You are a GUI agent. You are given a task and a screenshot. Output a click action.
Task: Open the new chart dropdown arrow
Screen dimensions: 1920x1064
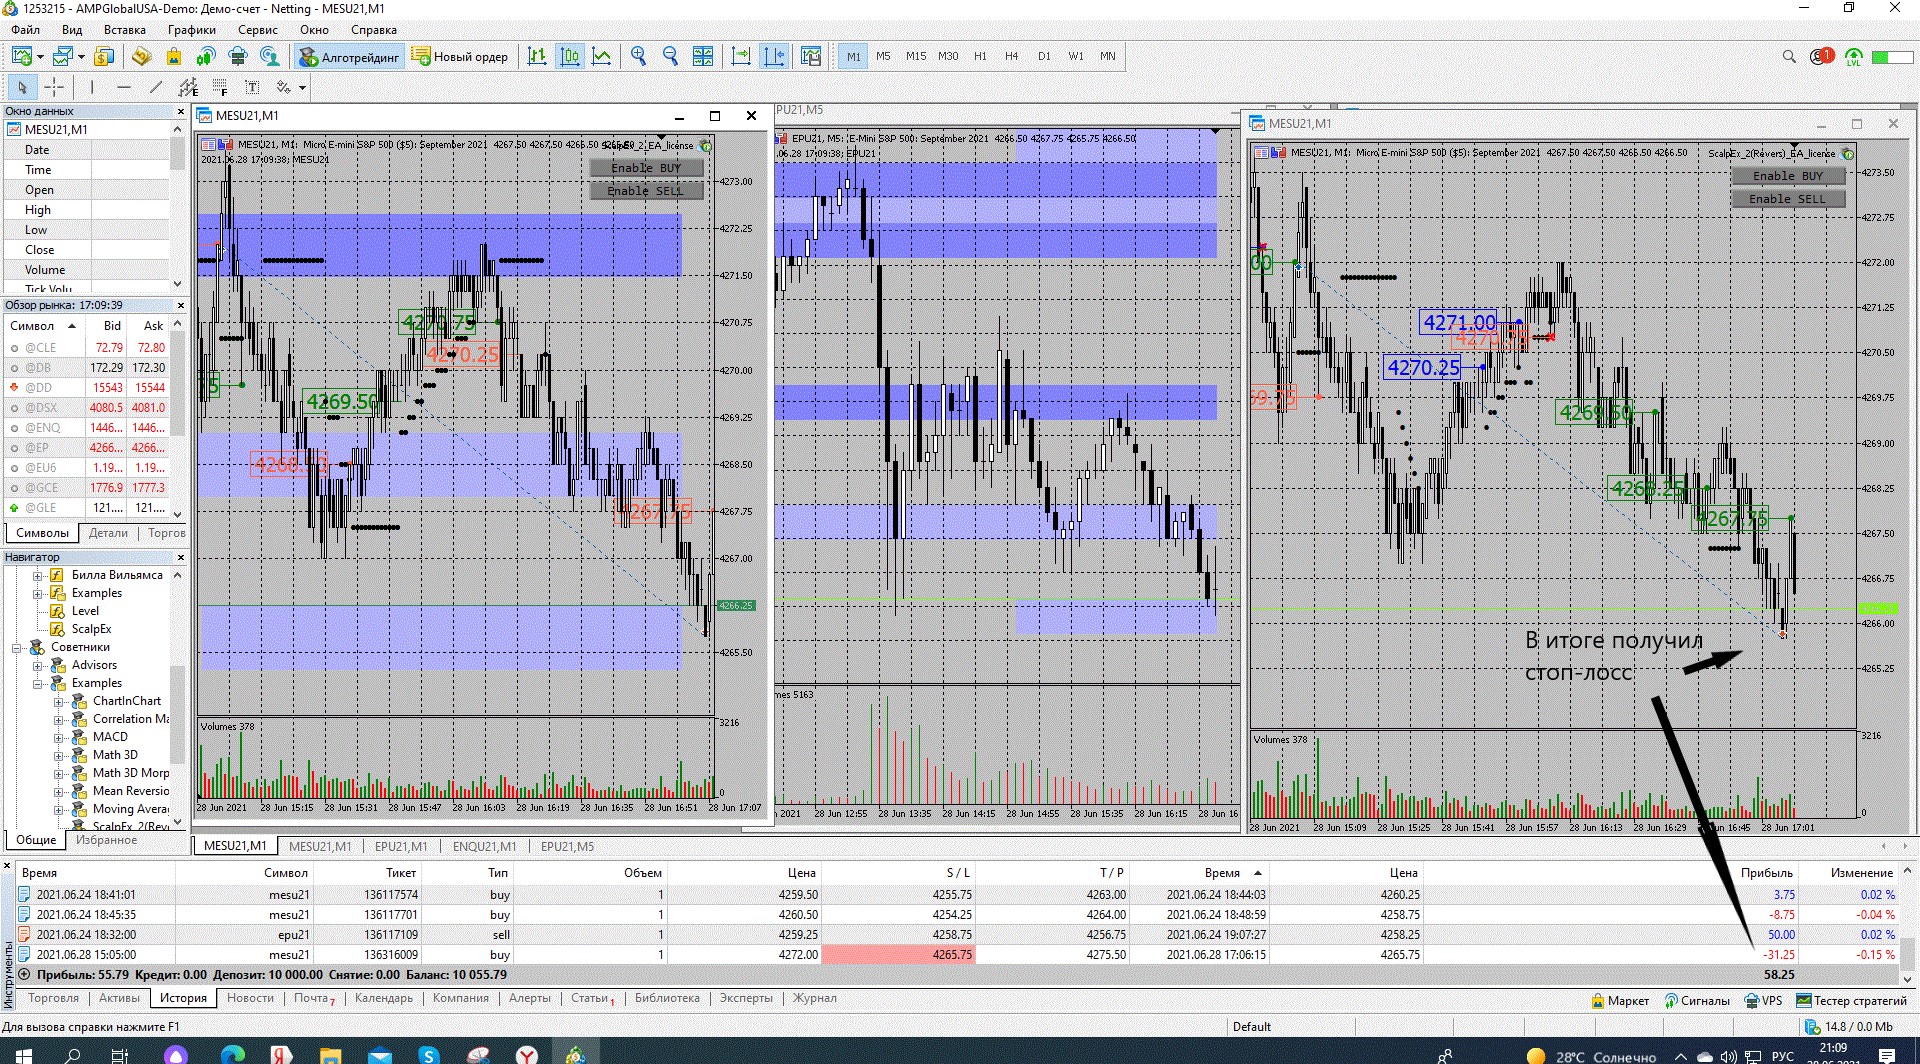tap(40, 57)
